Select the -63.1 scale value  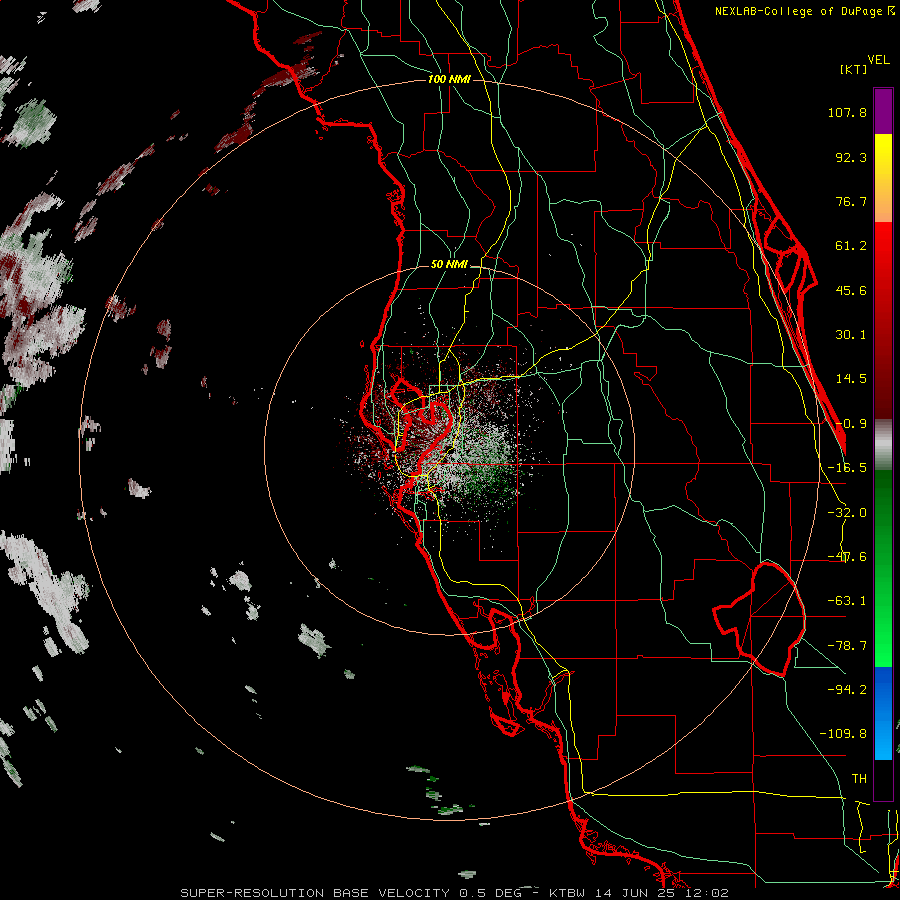pyautogui.click(x=847, y=601)
